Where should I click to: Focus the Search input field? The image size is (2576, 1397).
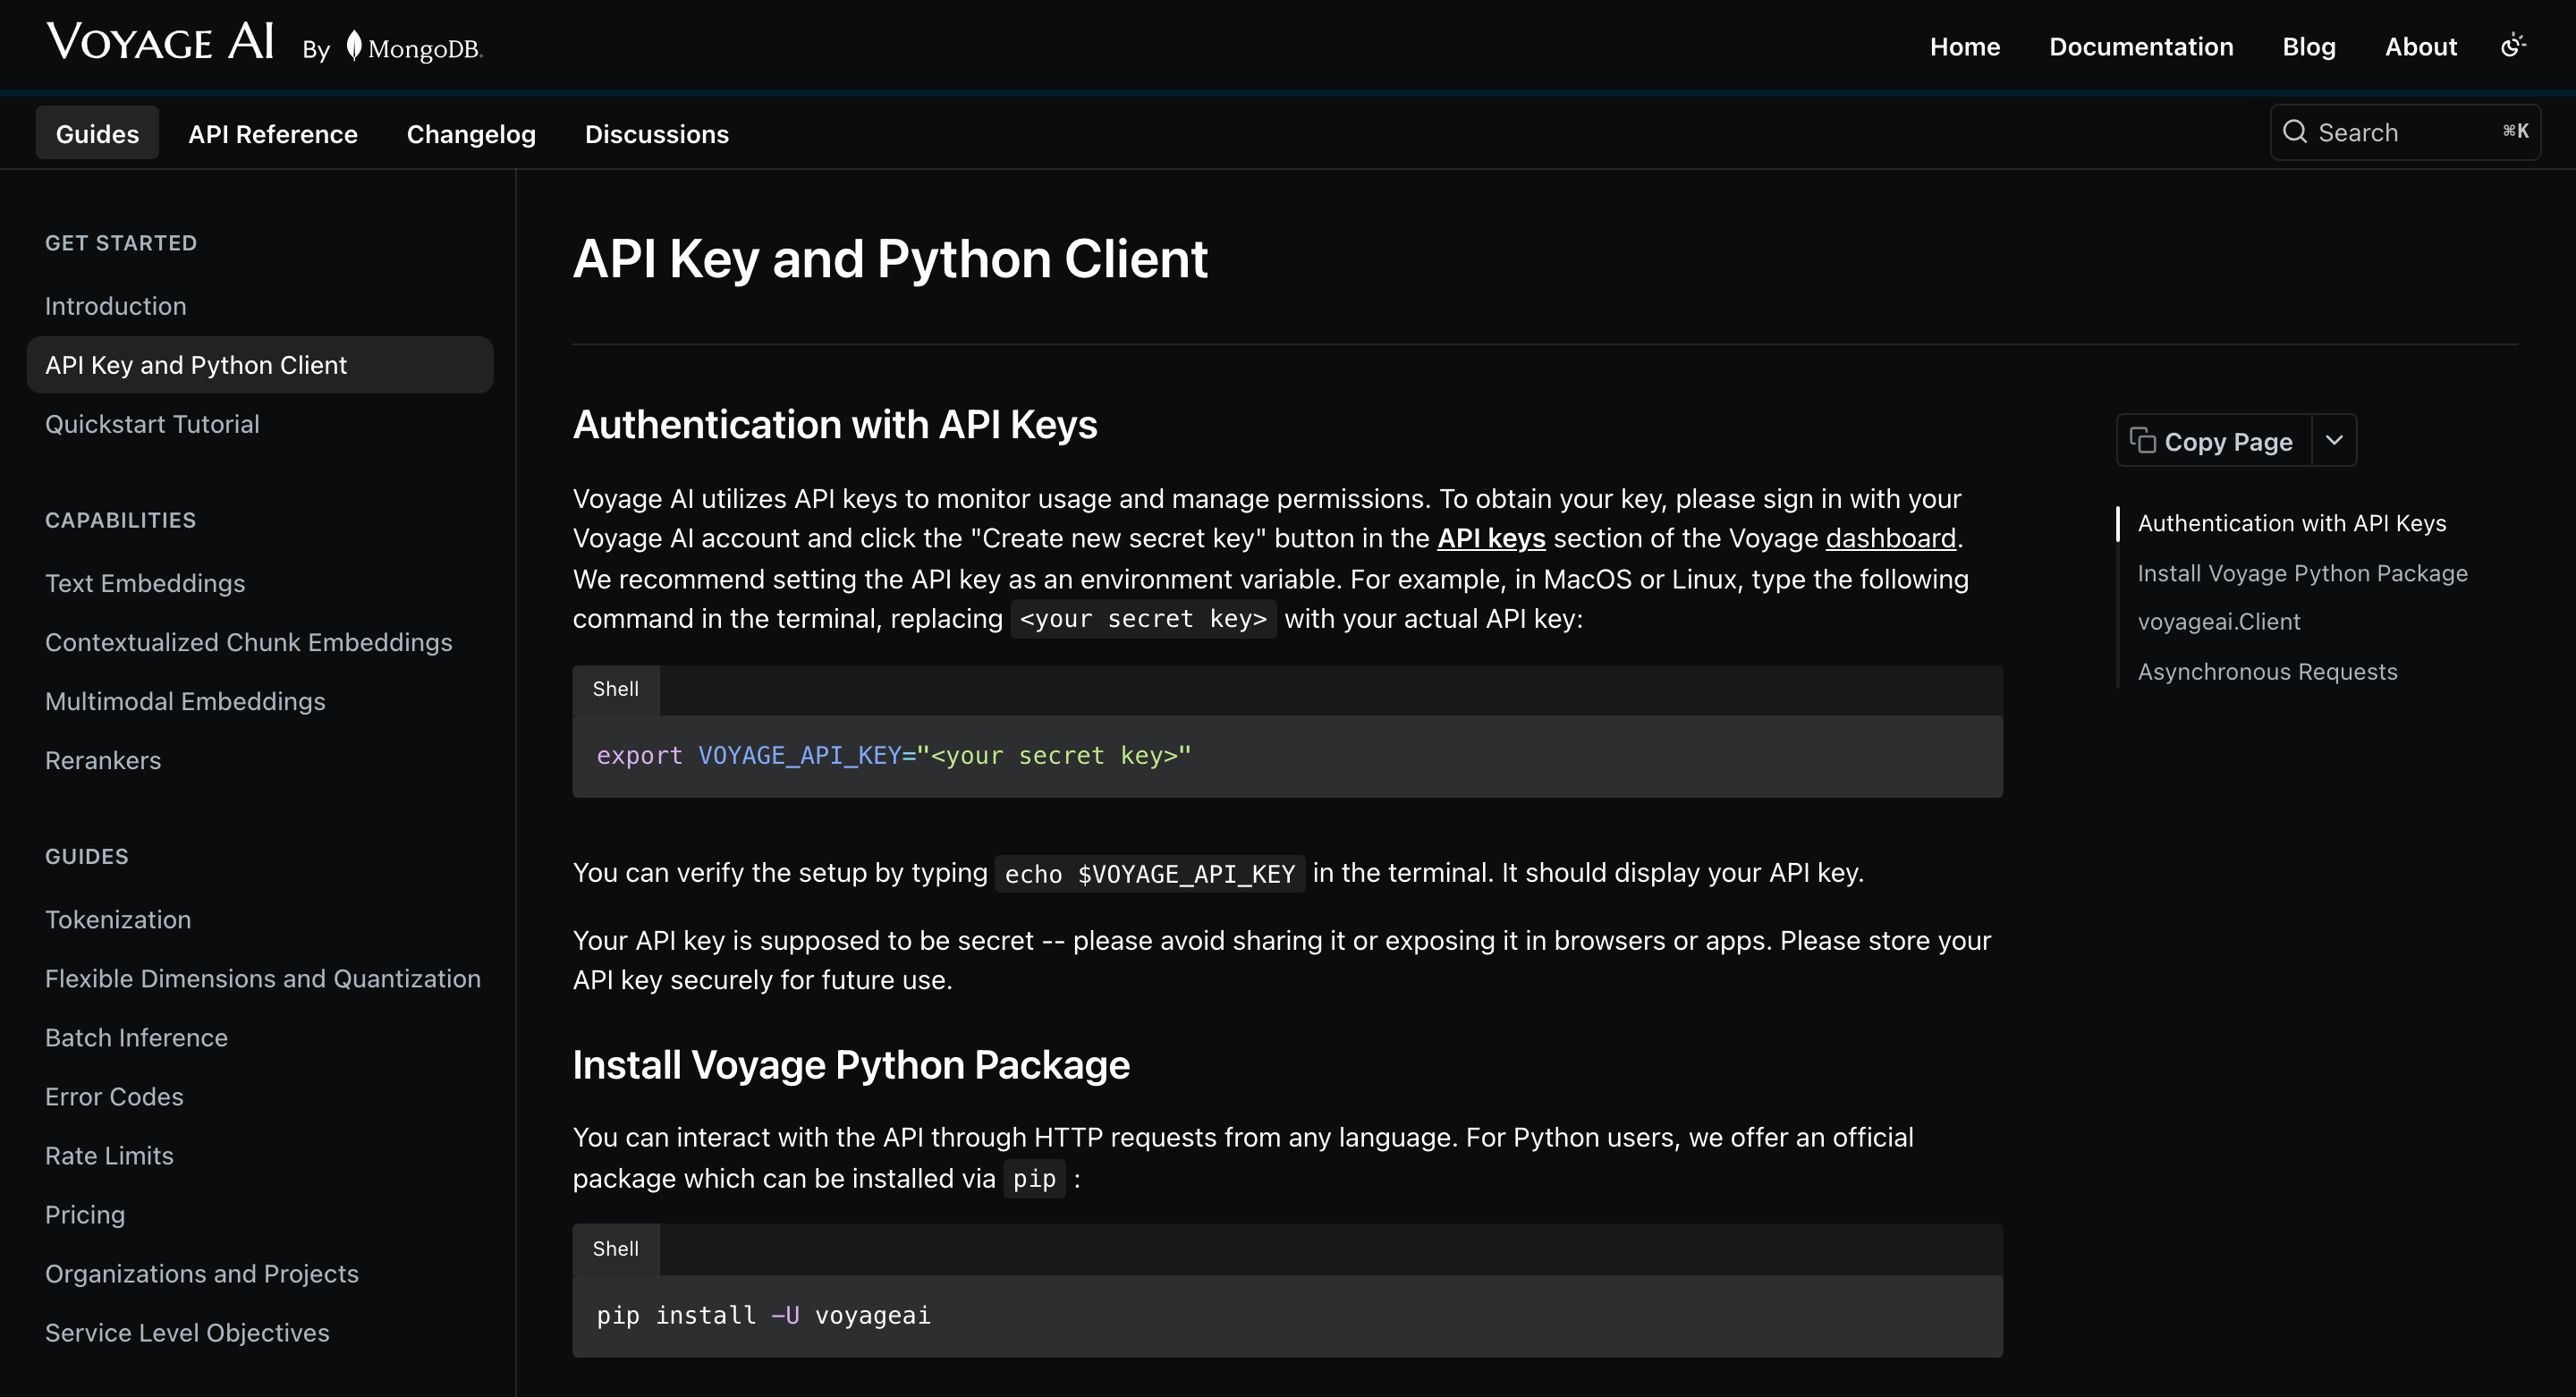tap(2405, 132)
